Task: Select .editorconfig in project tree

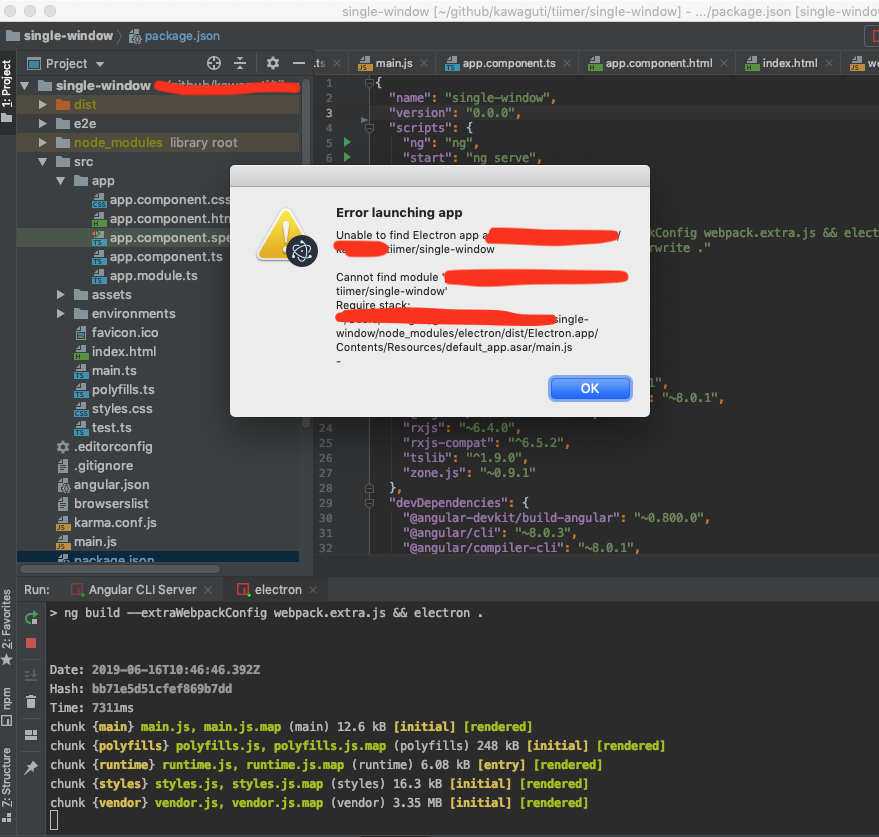Action: click(x=113, y=447)
